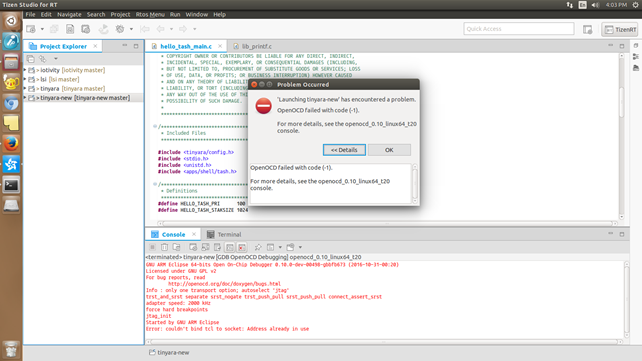642x361 pixels.
Task: Click the Pin Console icon
Action: 258,247
